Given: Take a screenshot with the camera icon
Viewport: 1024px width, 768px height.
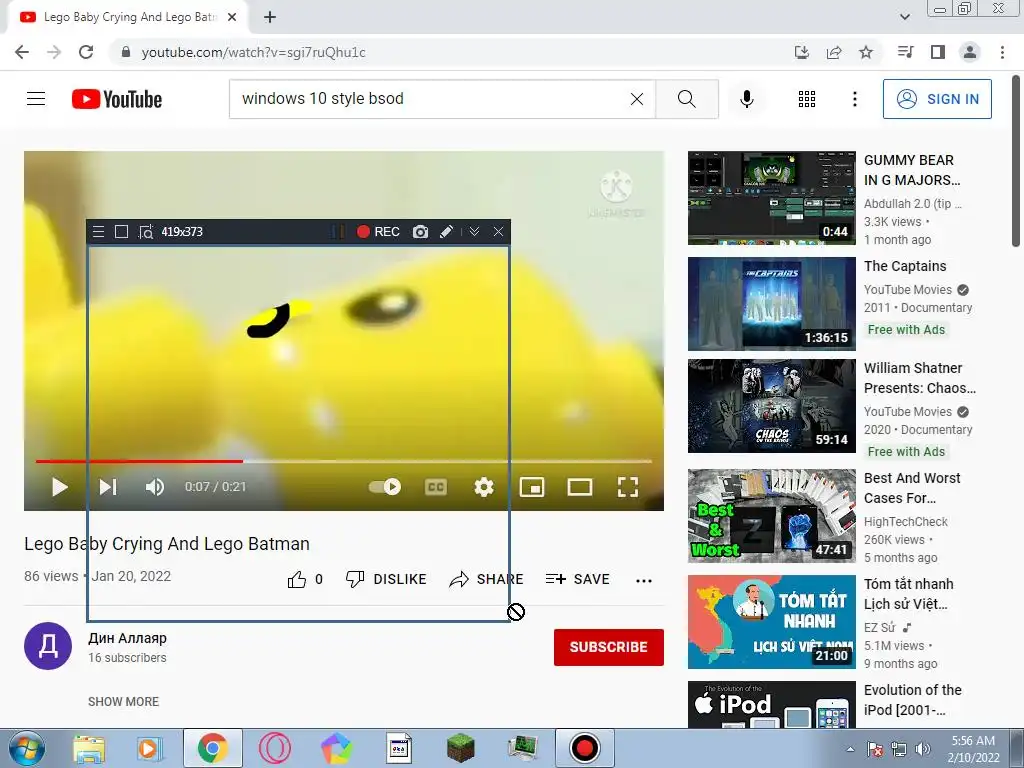Looking at the screenshot, I should [421, 231].
